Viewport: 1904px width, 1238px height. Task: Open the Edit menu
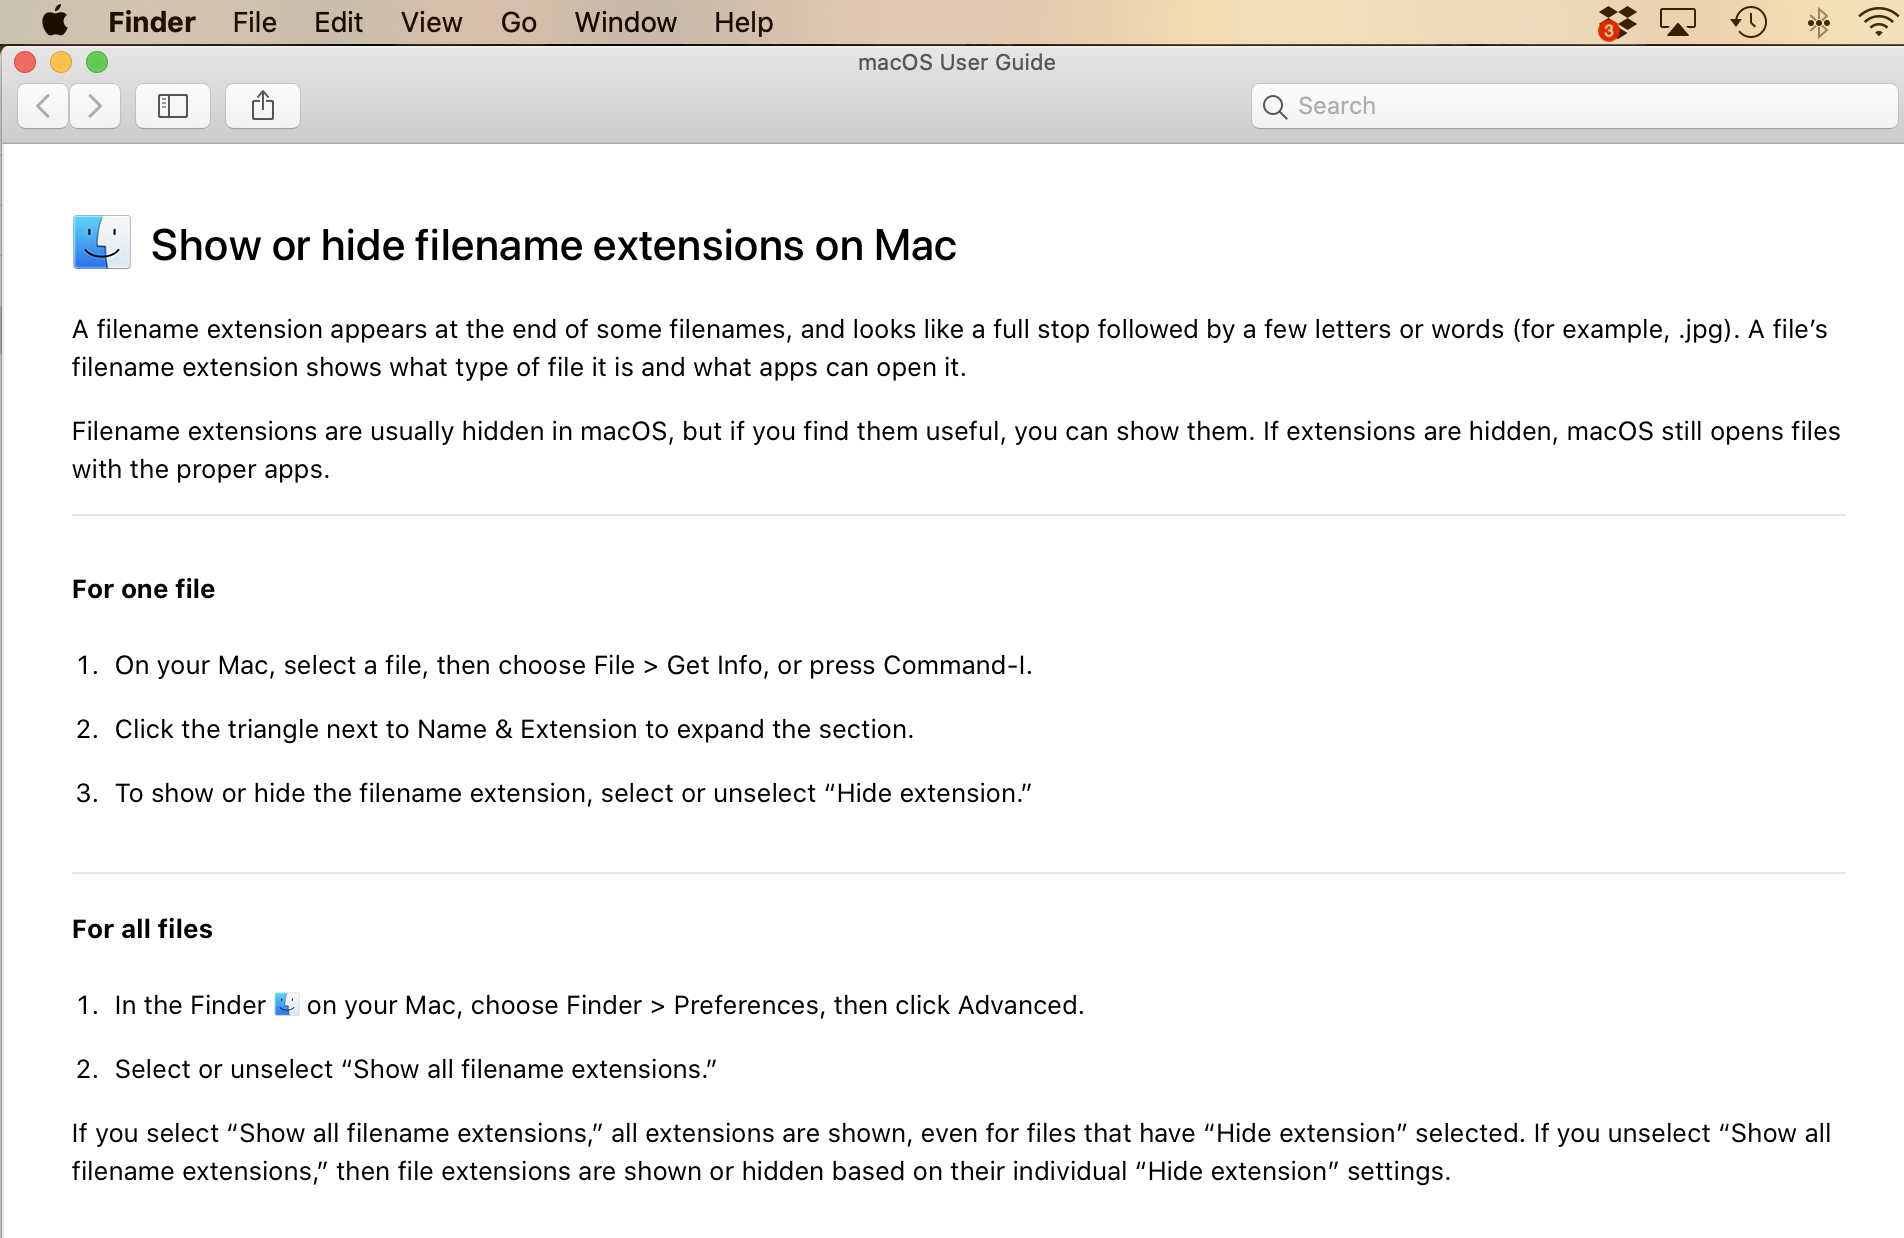pos(338,22)
